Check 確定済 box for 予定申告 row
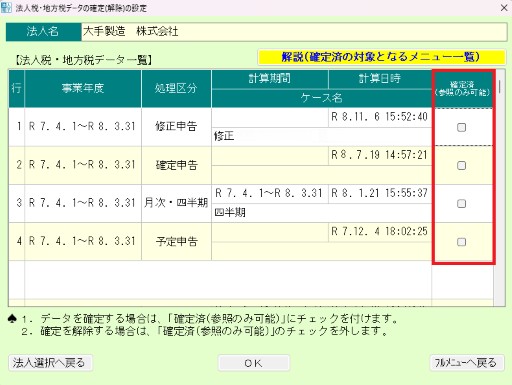The image size is (512, 385). 461,242
